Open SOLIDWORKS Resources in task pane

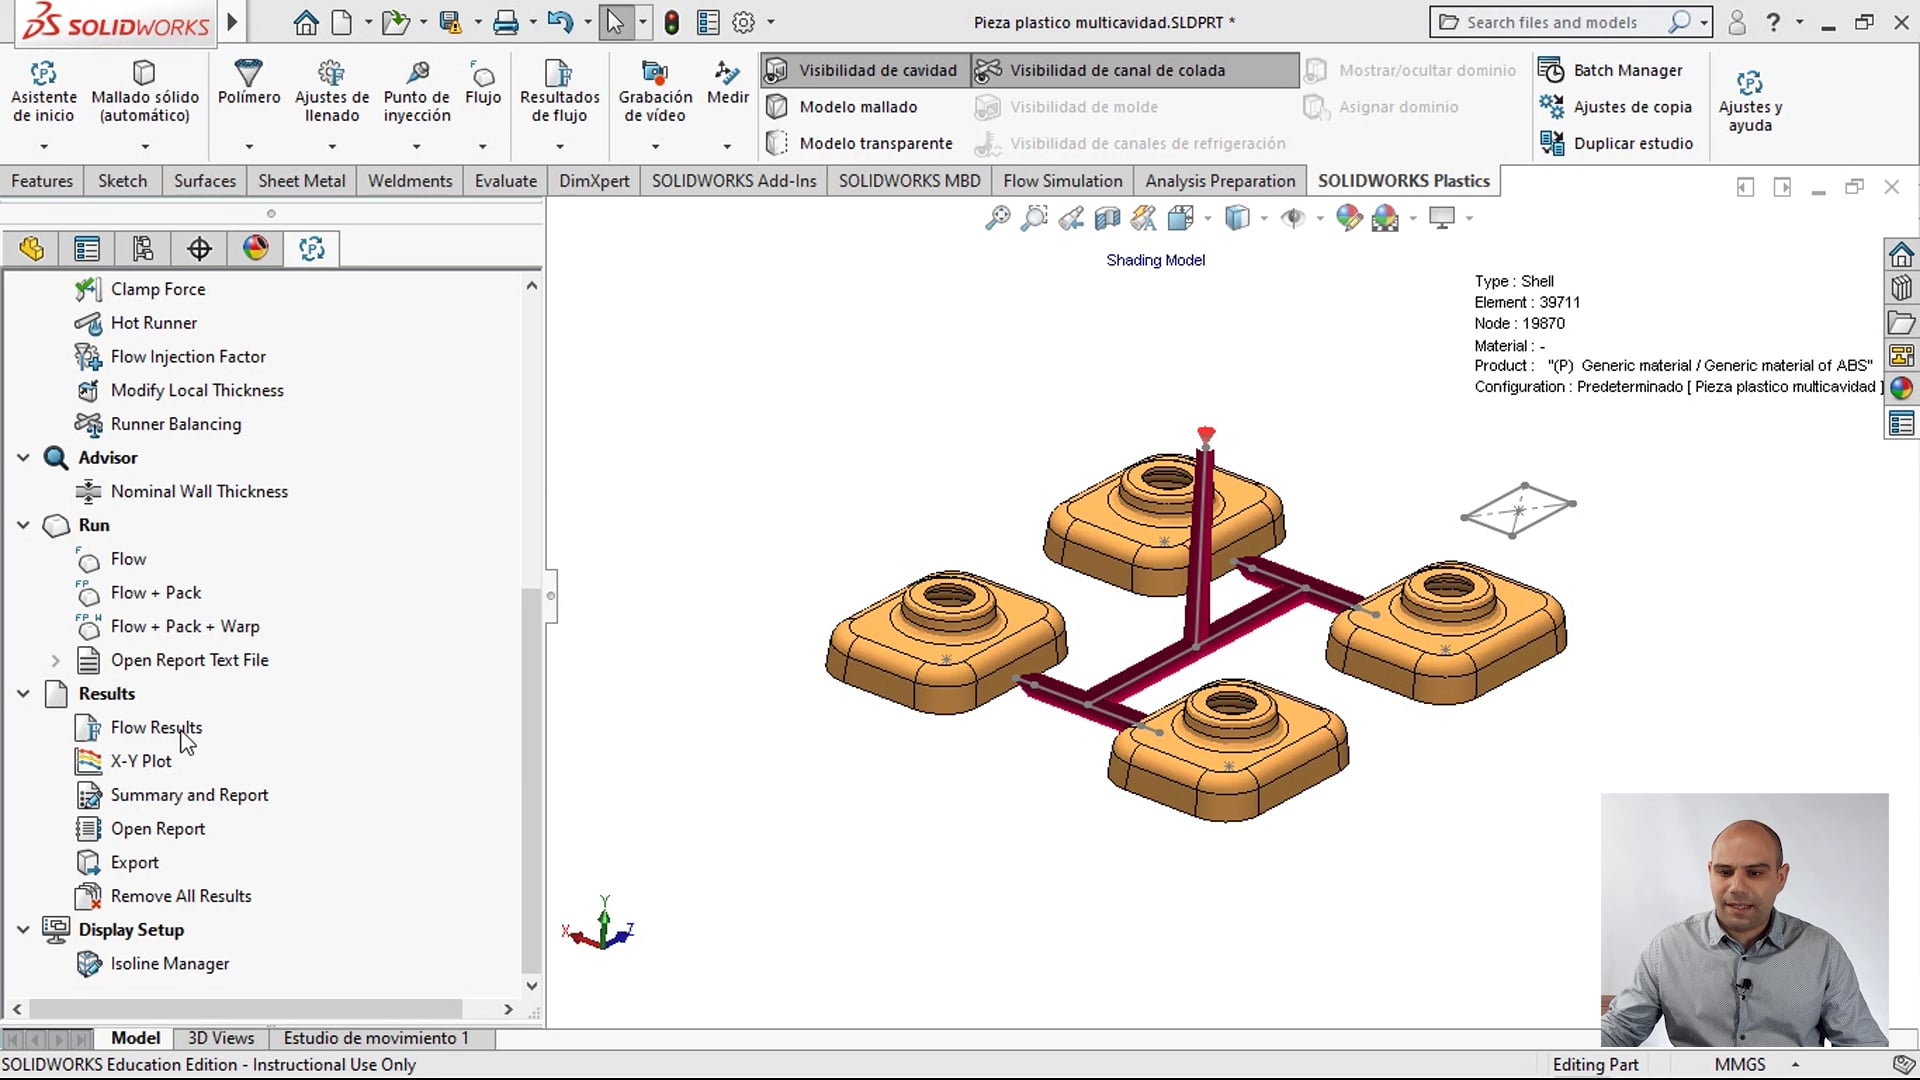[1901, 254]
